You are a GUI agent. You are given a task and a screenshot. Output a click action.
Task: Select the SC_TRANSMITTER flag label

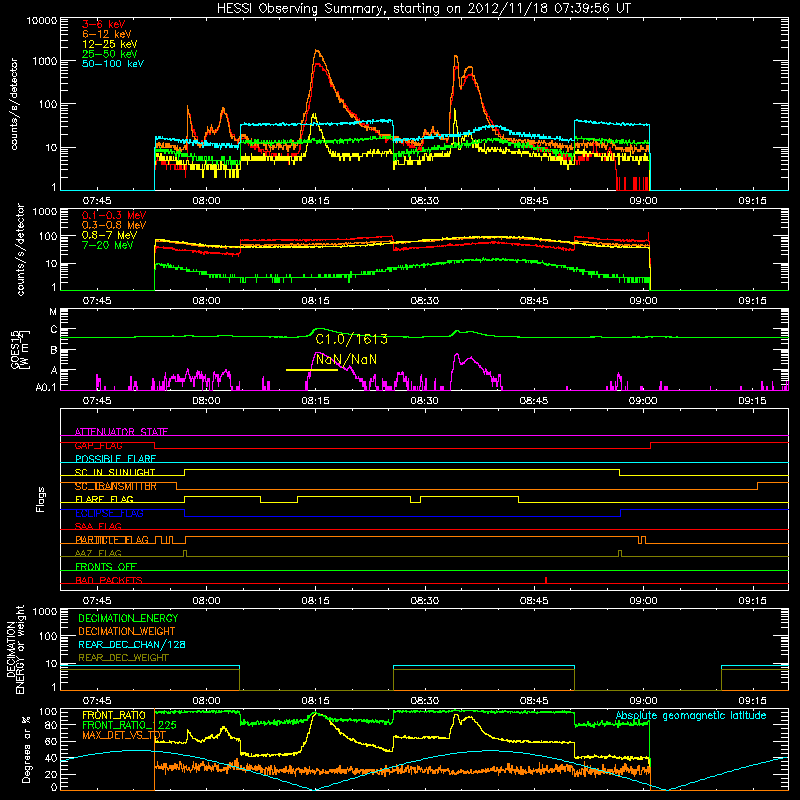pos(116,486)
